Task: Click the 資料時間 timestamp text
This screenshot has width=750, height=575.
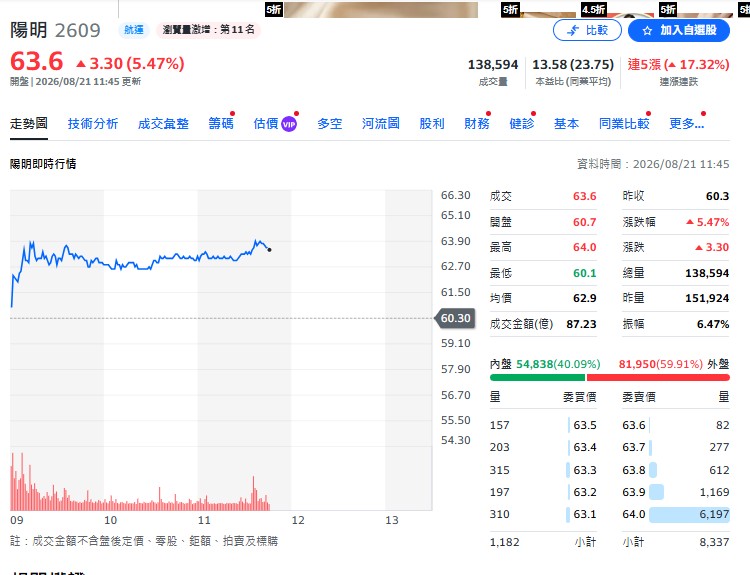Action: click(x=653, y=165)
